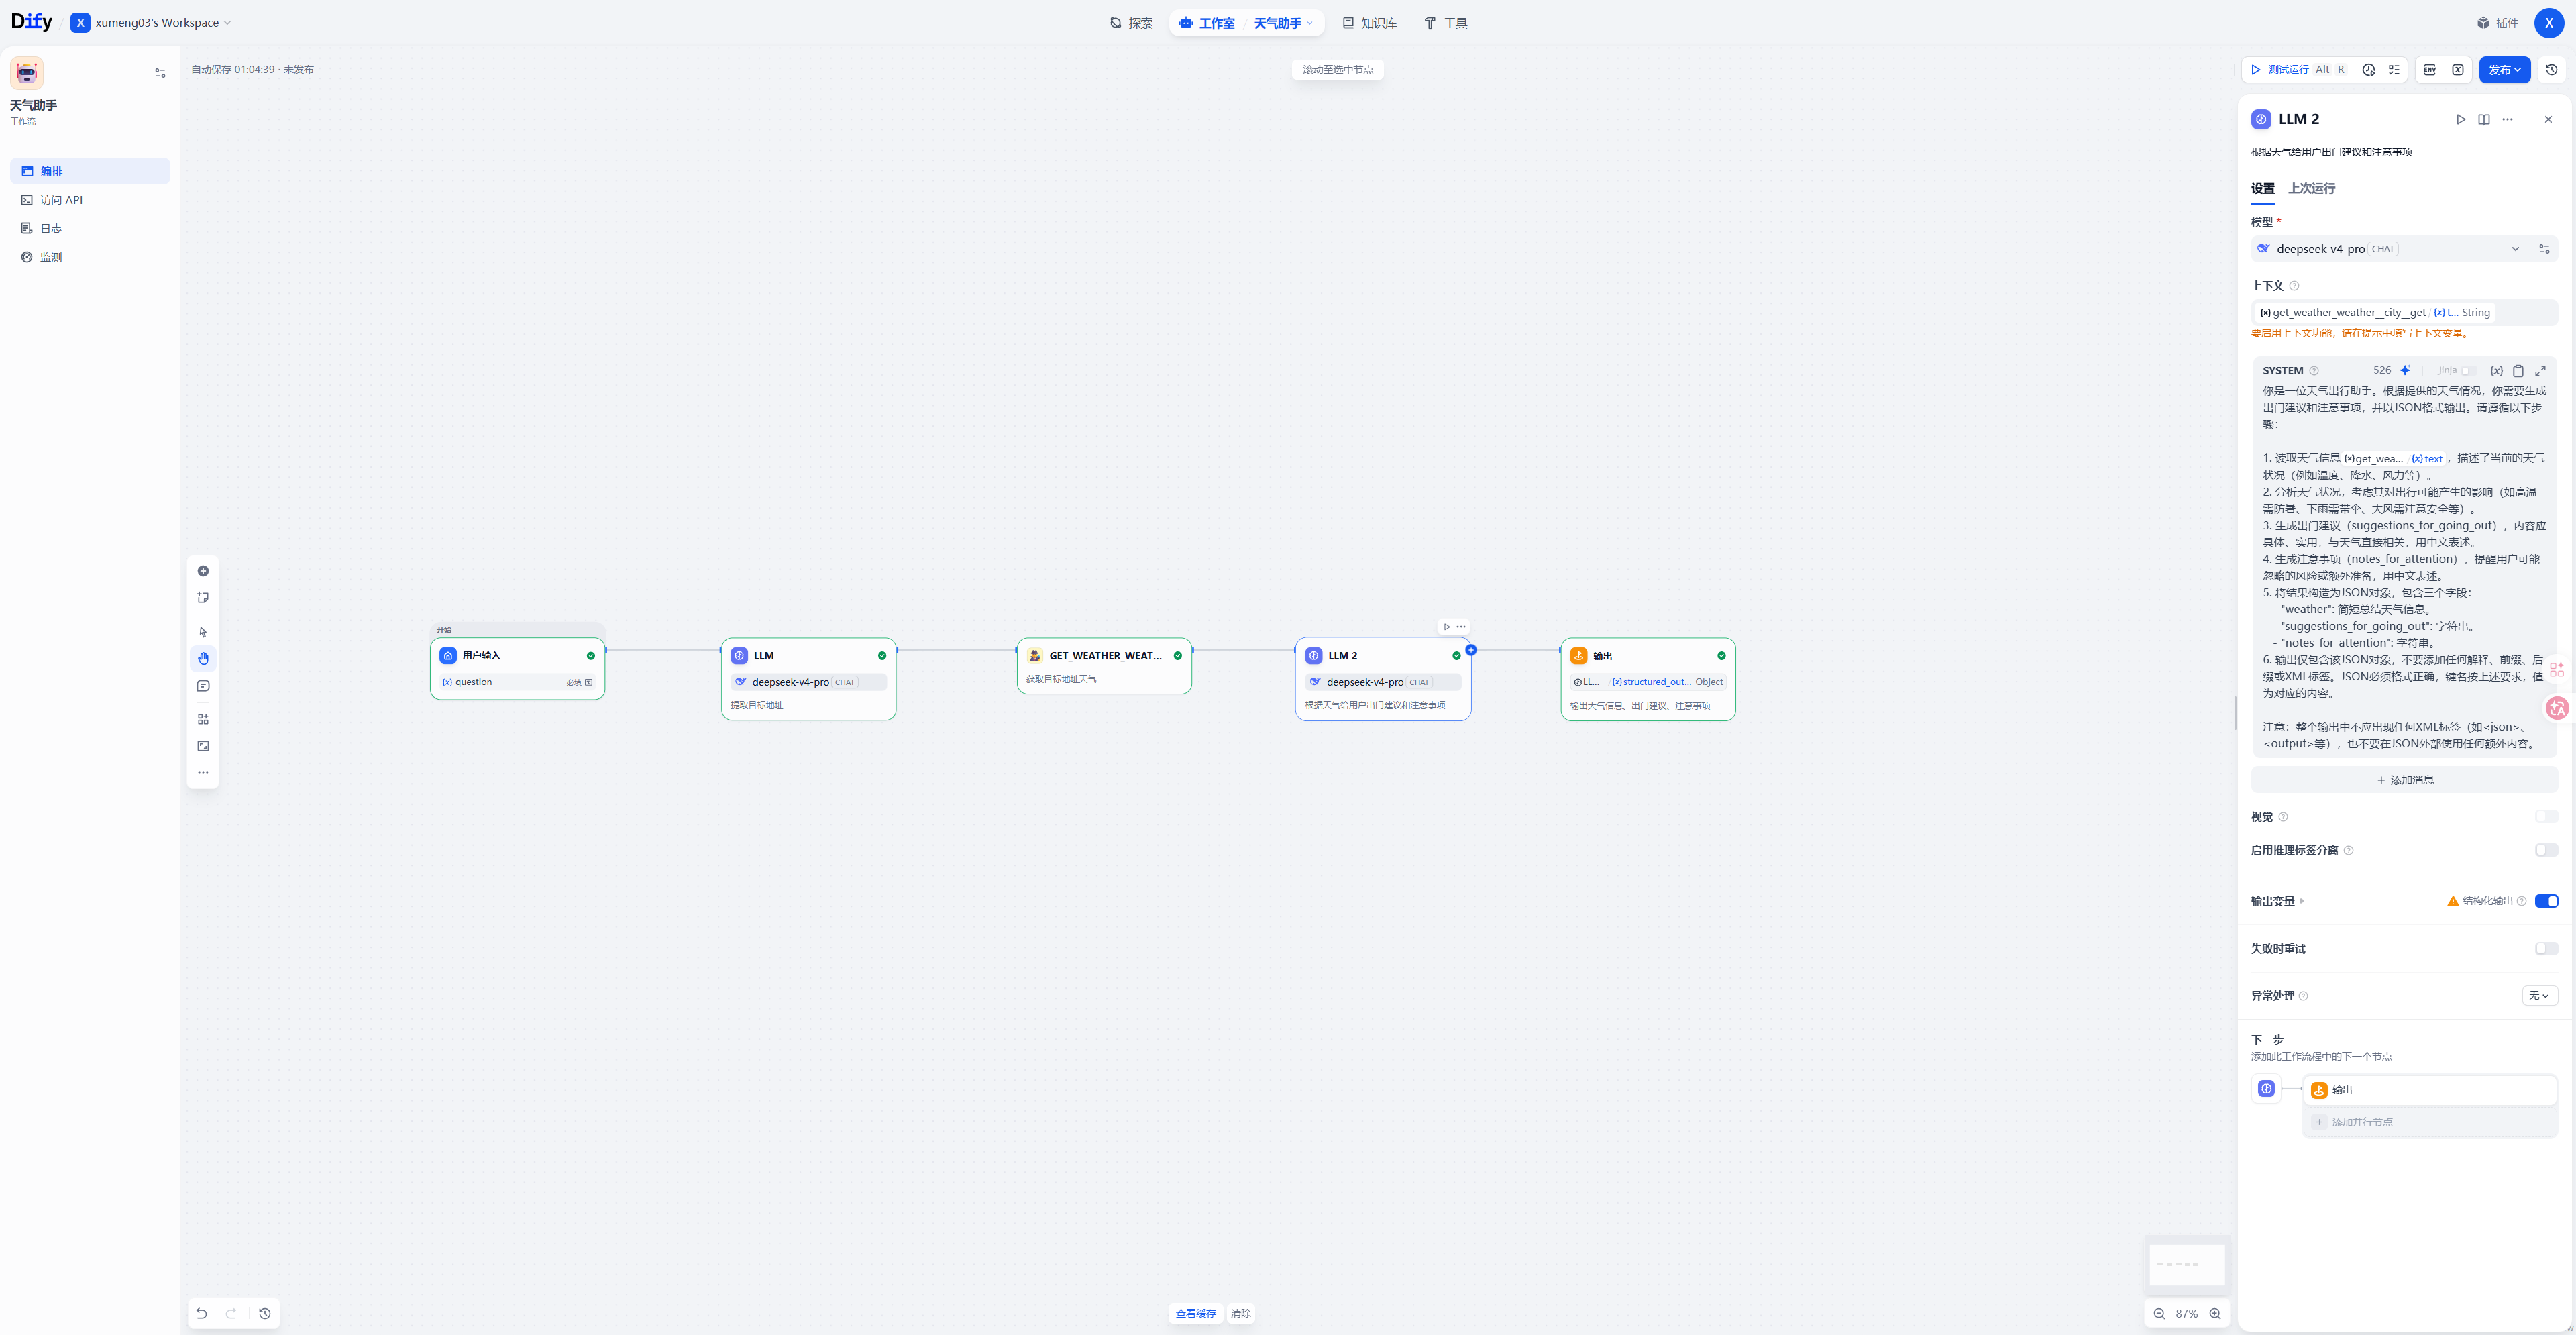2576x1335 pixels.
Task: Click insert variable {x} icon in SYSTEM prompt
Action: pyautogui.click(x=2496, y=371)
